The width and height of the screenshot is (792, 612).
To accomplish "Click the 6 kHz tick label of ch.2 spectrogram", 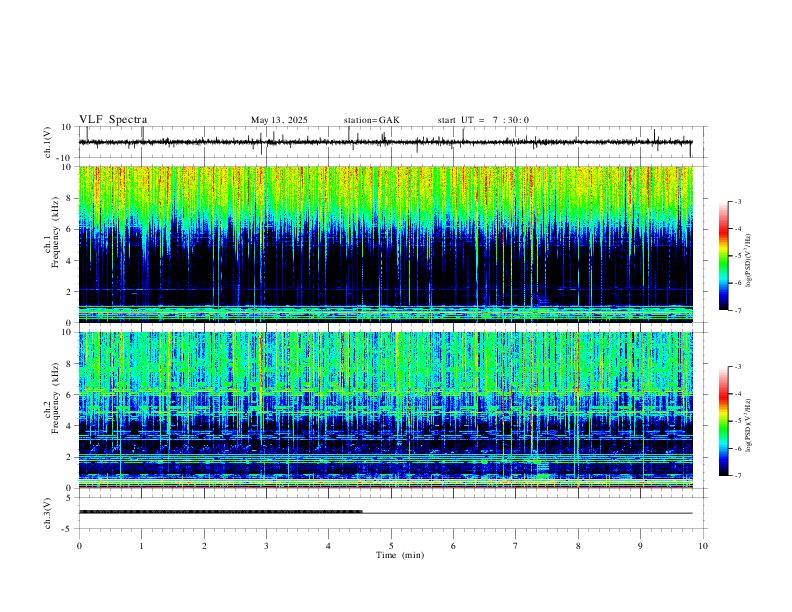I will [70, 395].
